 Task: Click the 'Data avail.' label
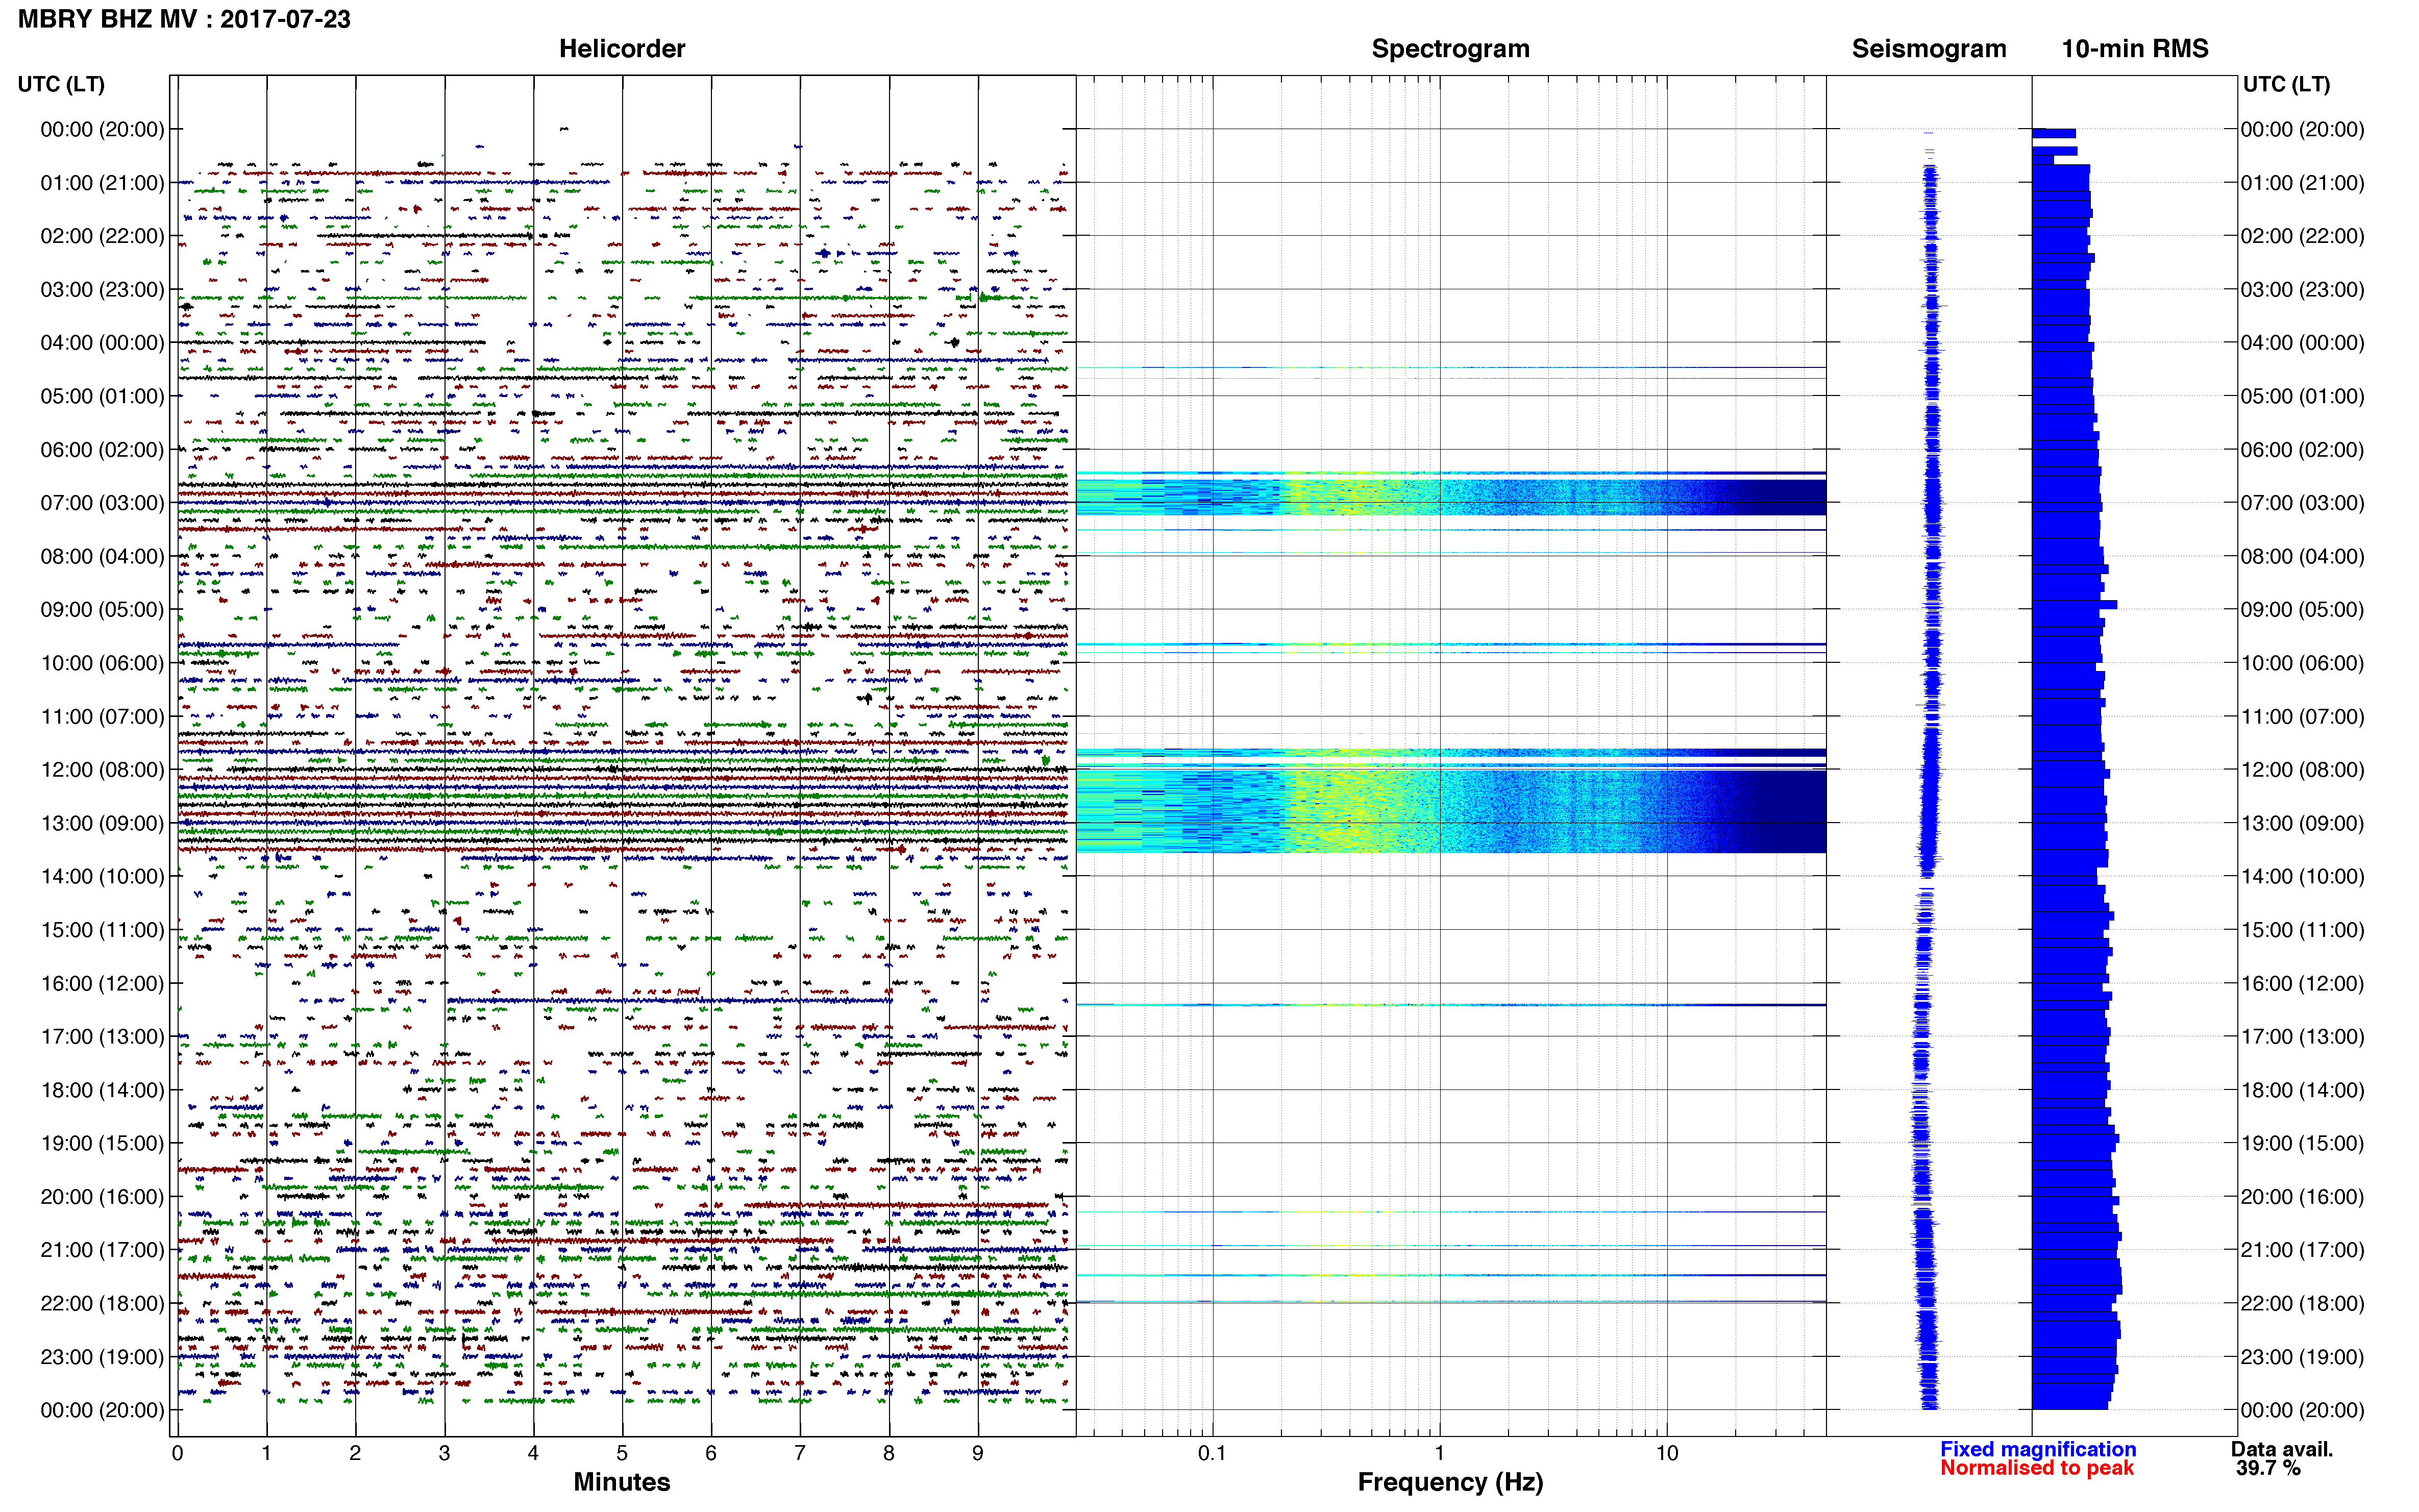point(2281,1449)
